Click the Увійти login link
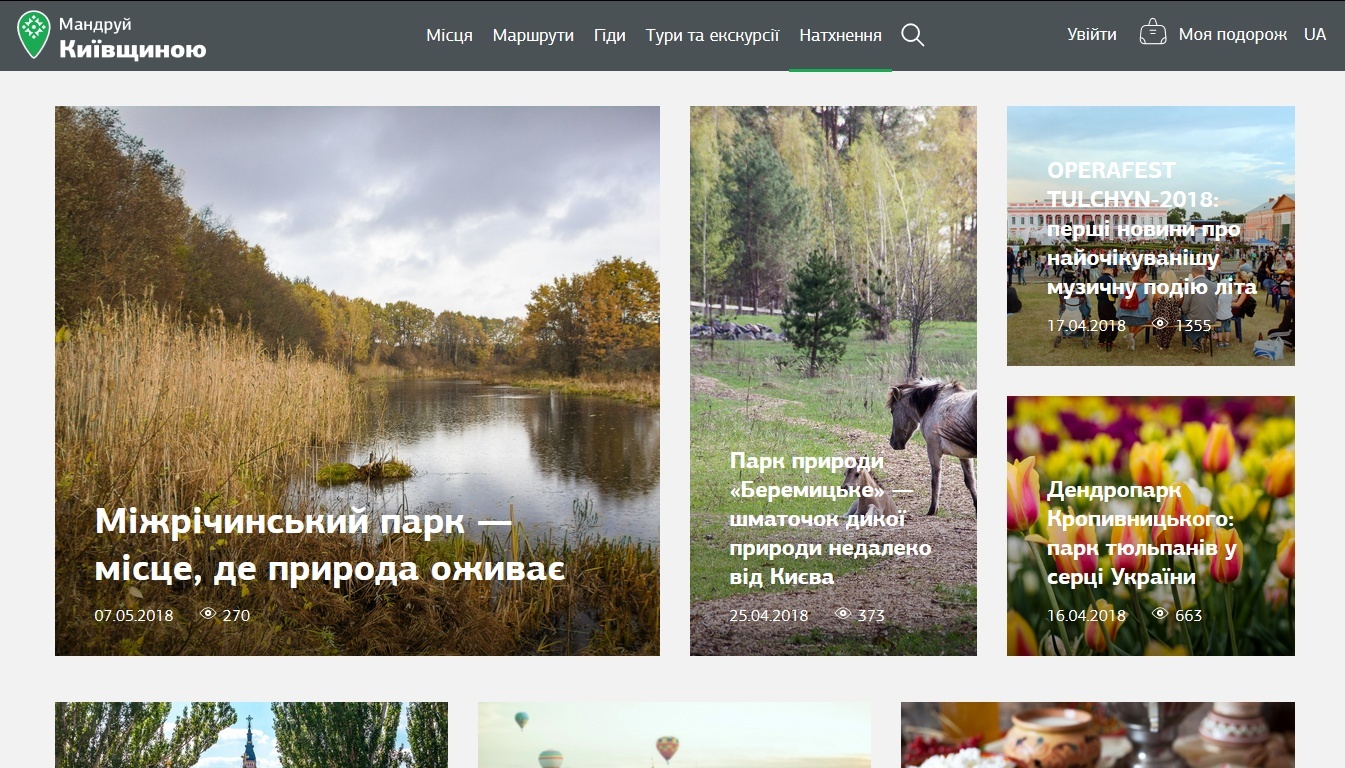 point(1092,35)
